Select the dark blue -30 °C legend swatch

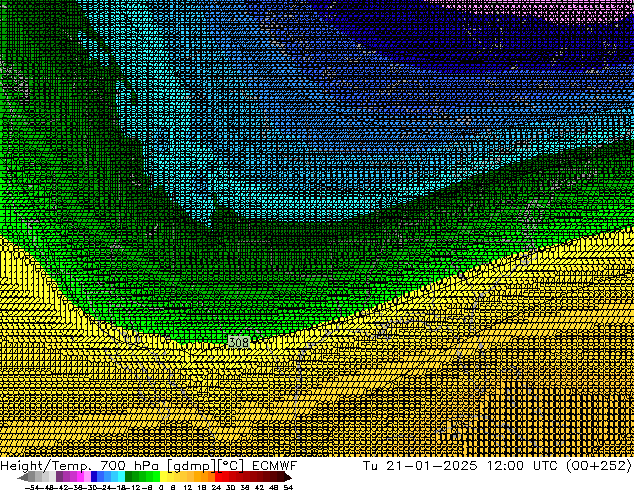[94, 477]
